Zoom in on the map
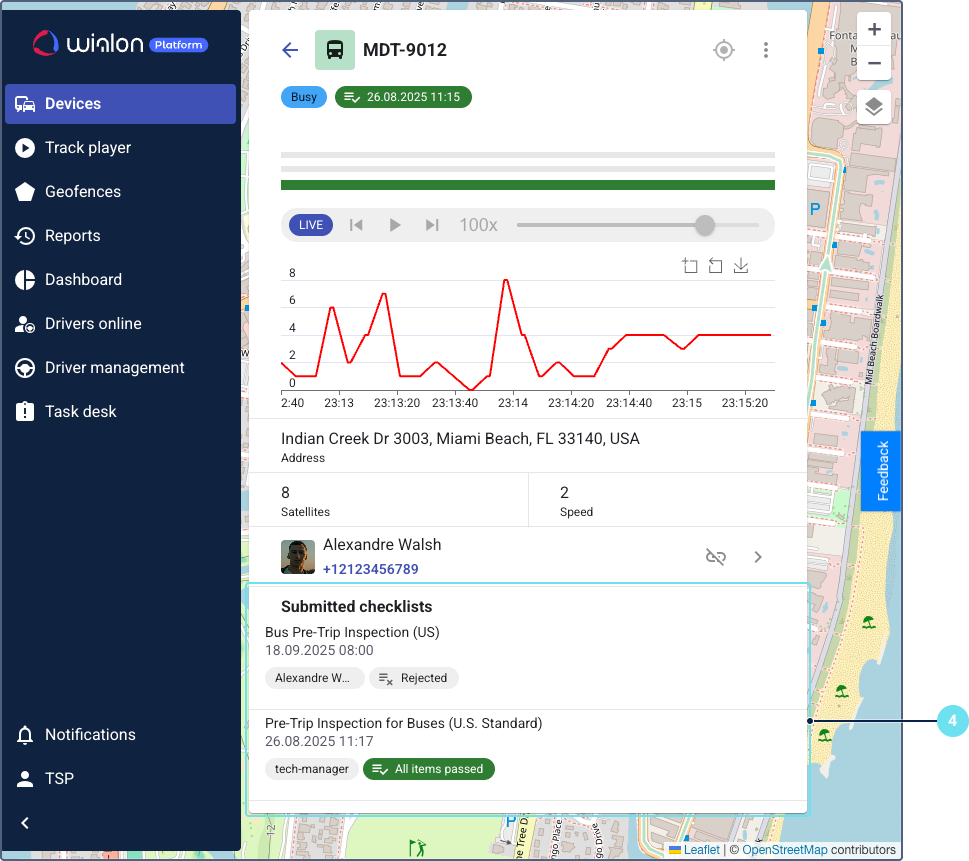Image resolution: width=969 pixels, height=861 pixels. point(874,29)
